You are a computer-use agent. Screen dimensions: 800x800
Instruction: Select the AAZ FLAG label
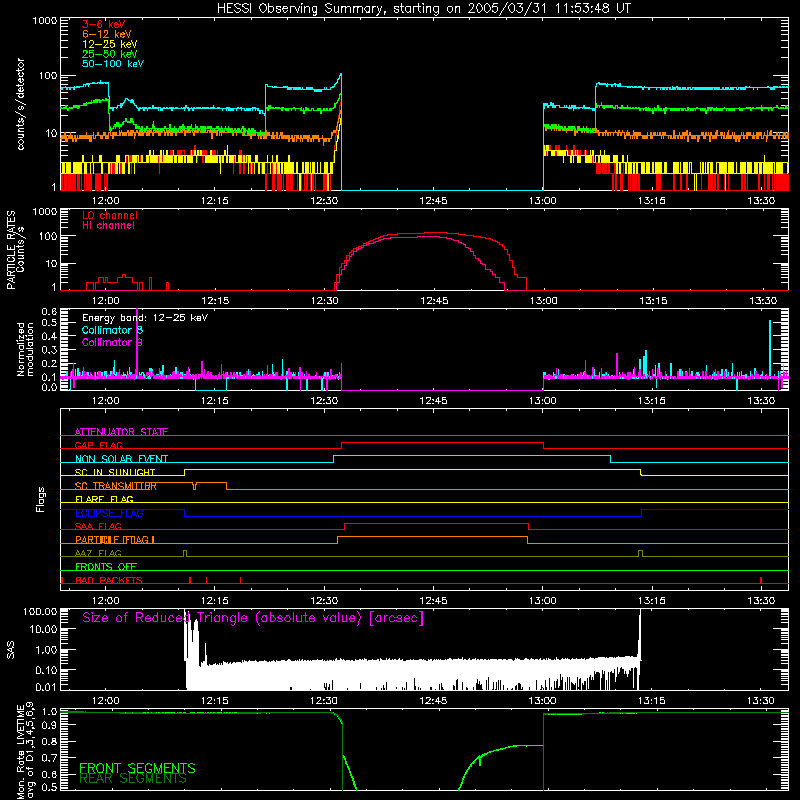pos(98,553)
